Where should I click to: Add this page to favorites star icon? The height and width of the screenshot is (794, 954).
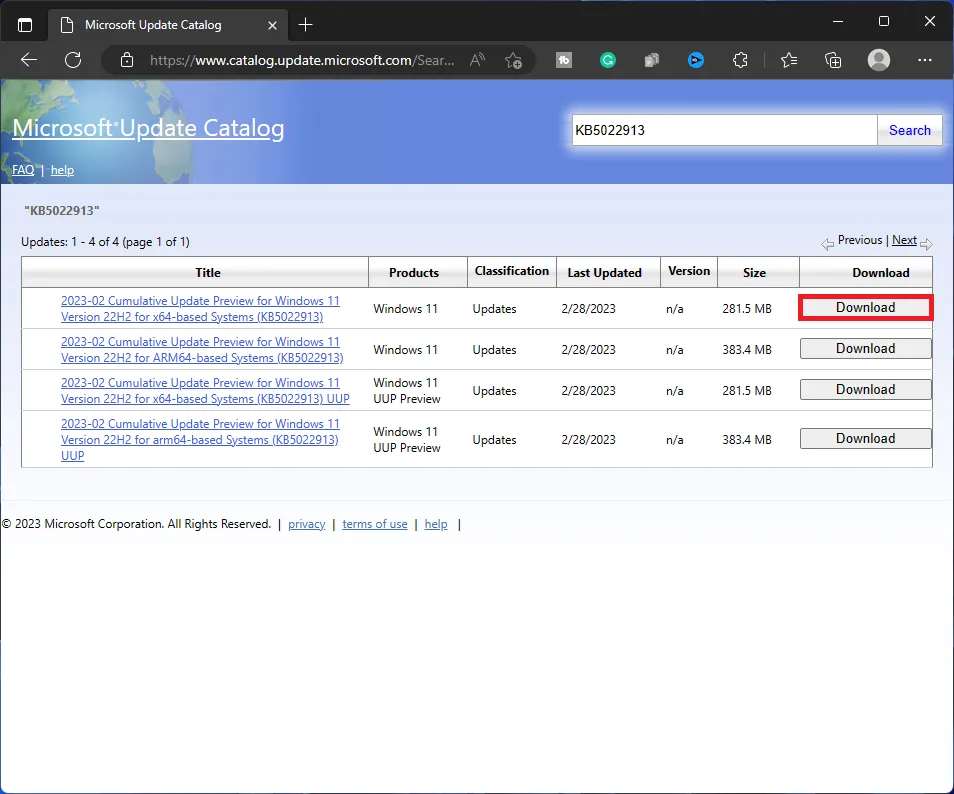514,60
